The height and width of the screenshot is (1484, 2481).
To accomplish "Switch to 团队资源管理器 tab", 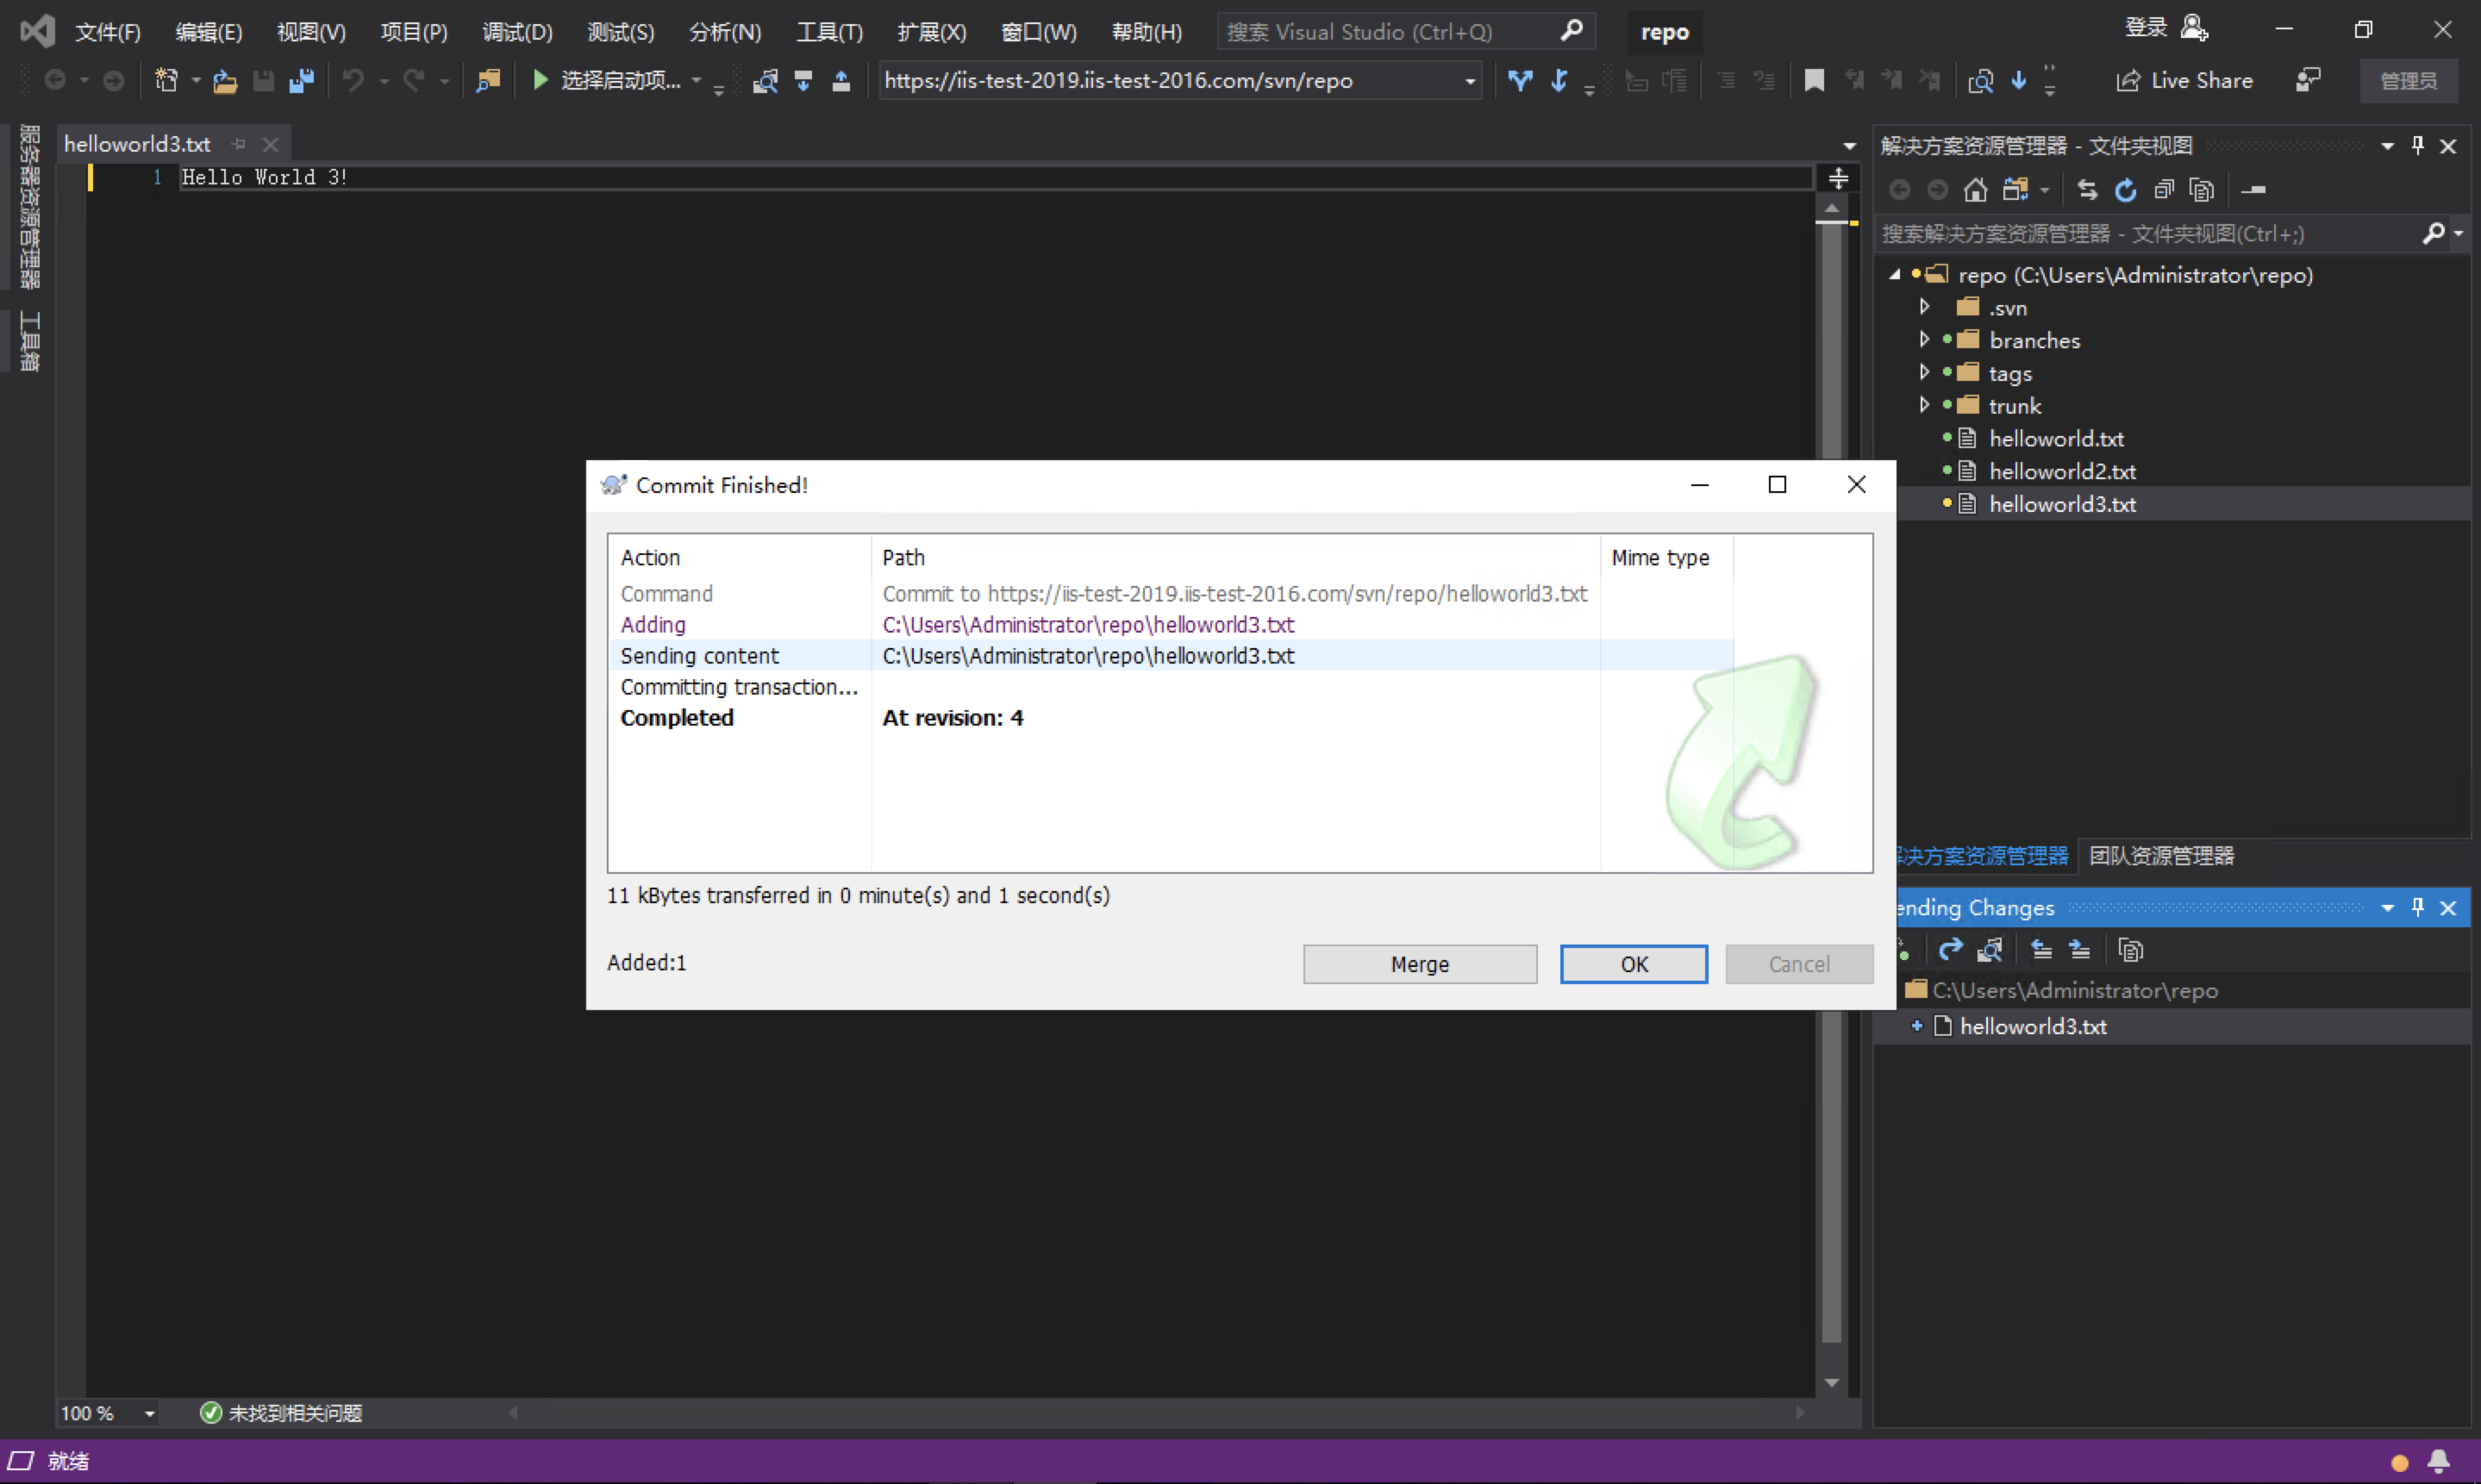I will point(2161,855).
